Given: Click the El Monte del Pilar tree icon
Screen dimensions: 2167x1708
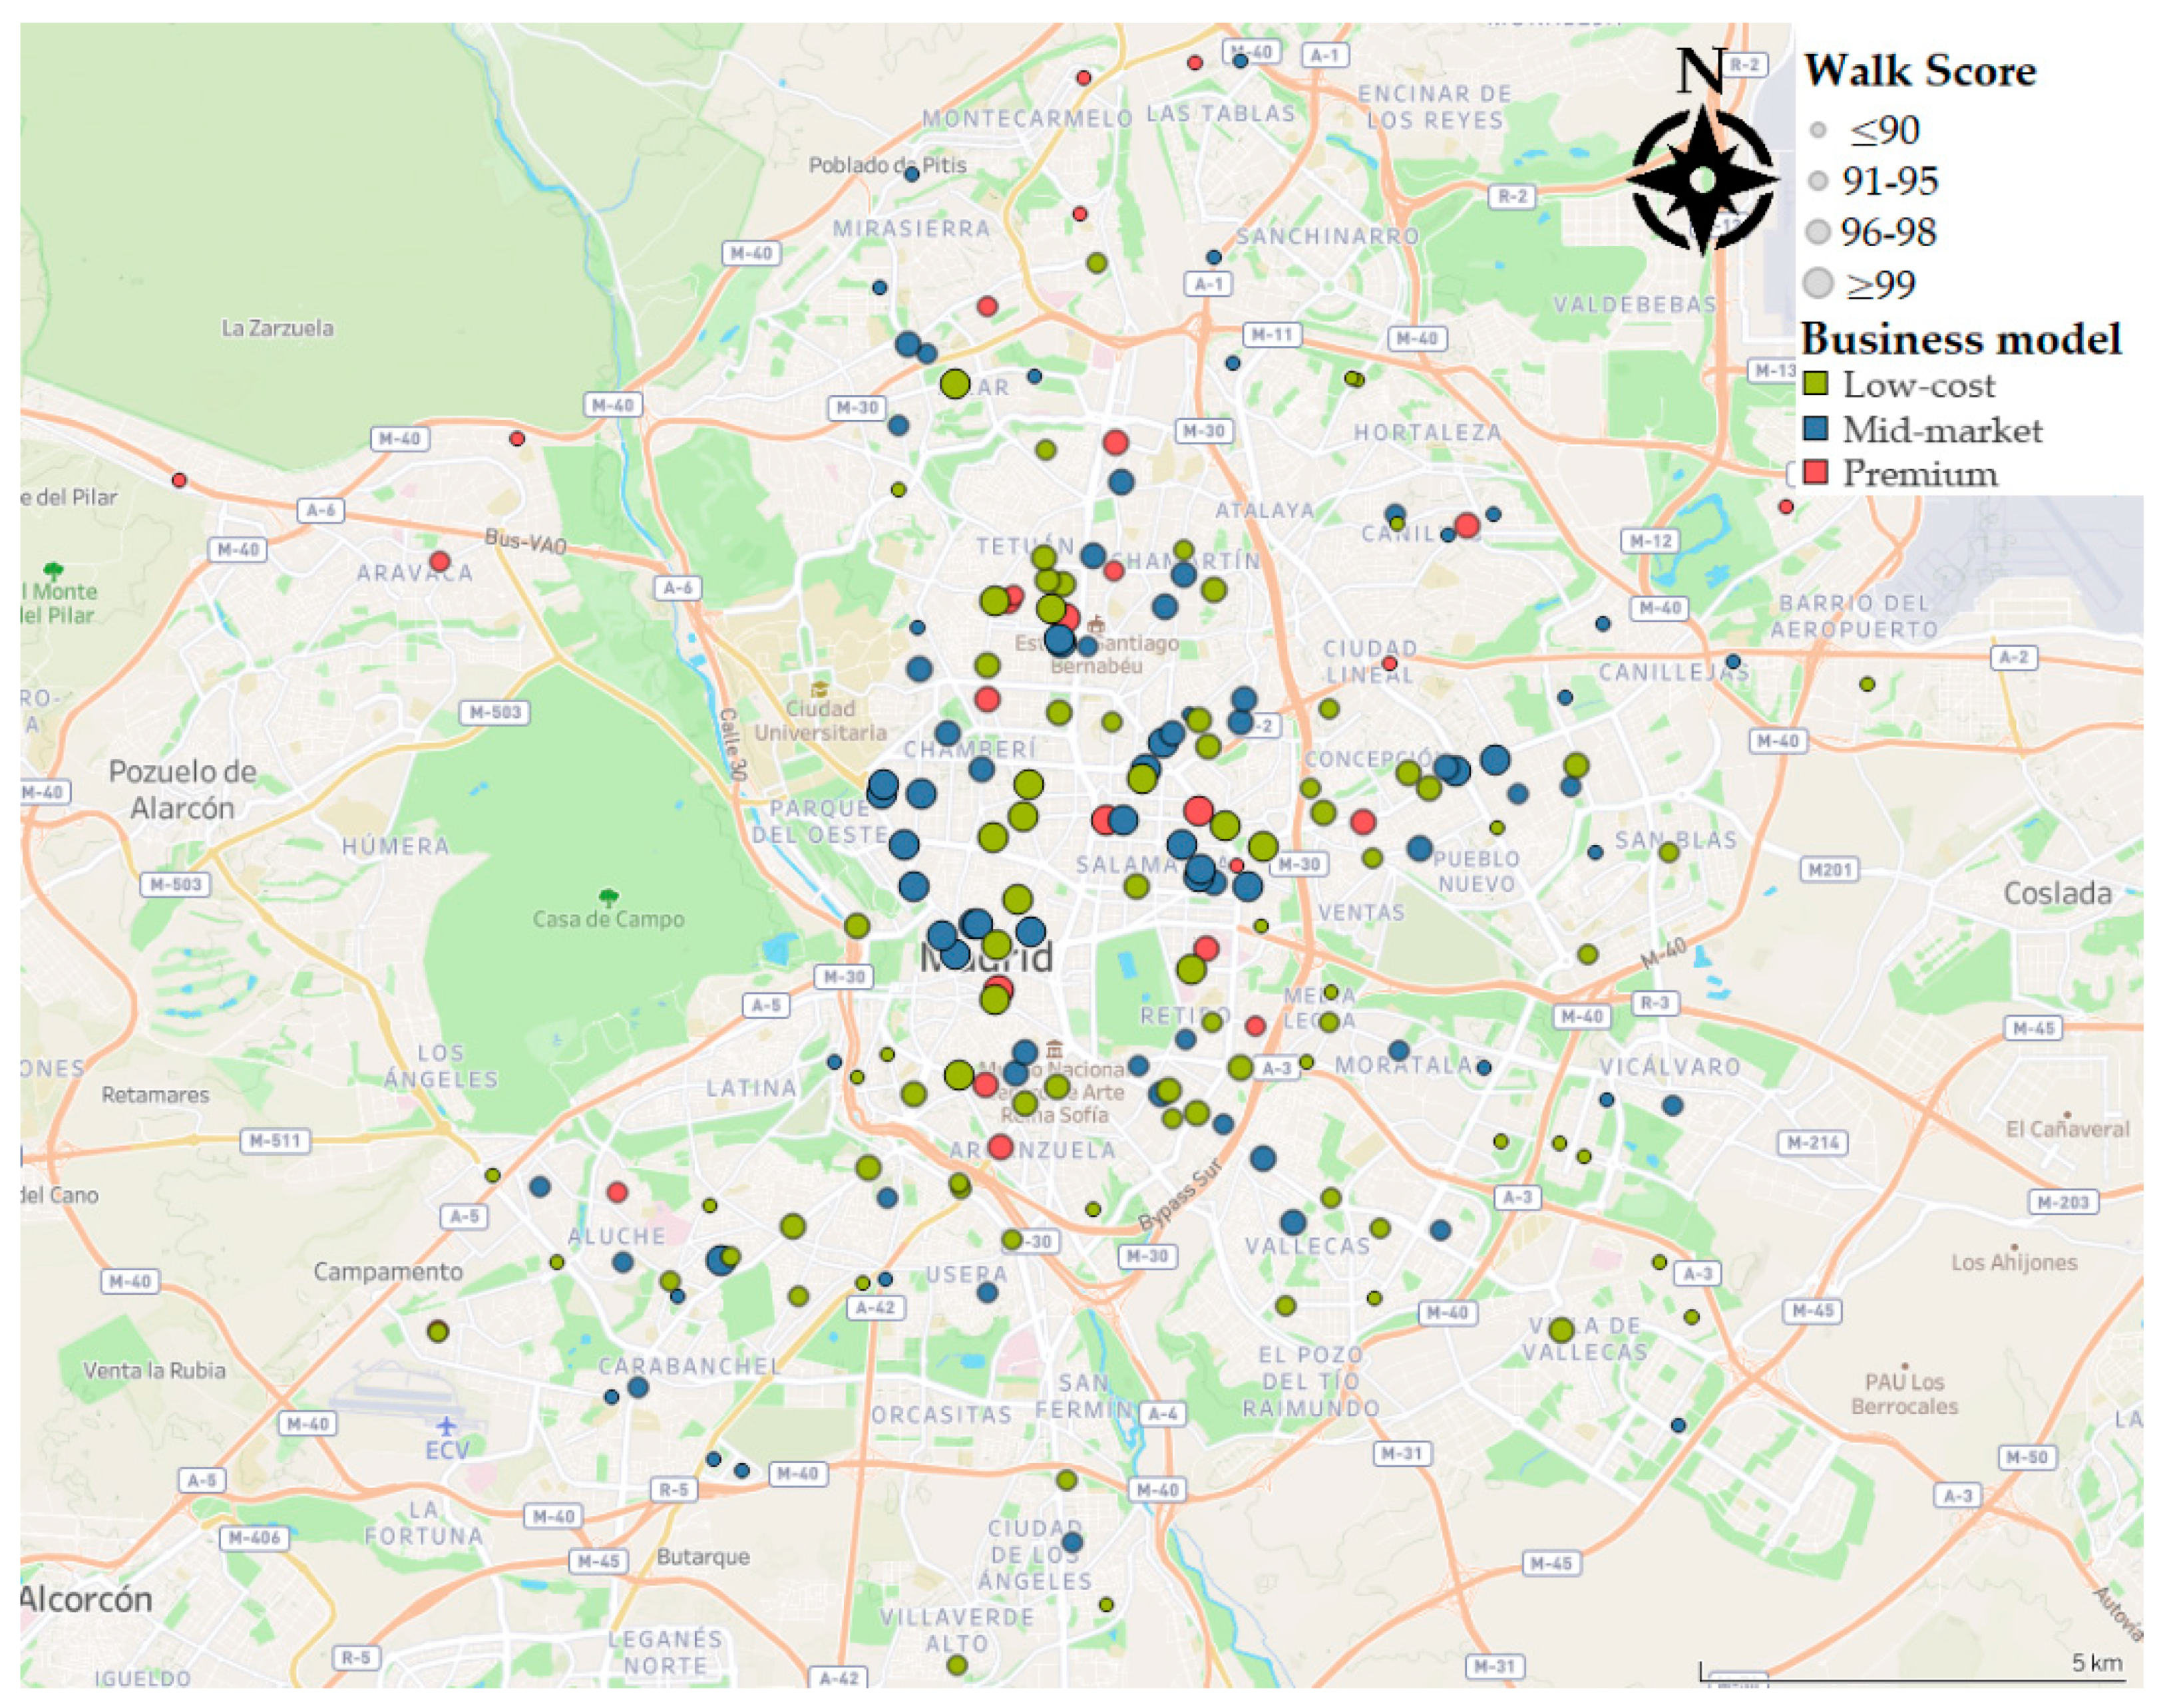Looking at the screenshot, I should click(x=53, y=571).
